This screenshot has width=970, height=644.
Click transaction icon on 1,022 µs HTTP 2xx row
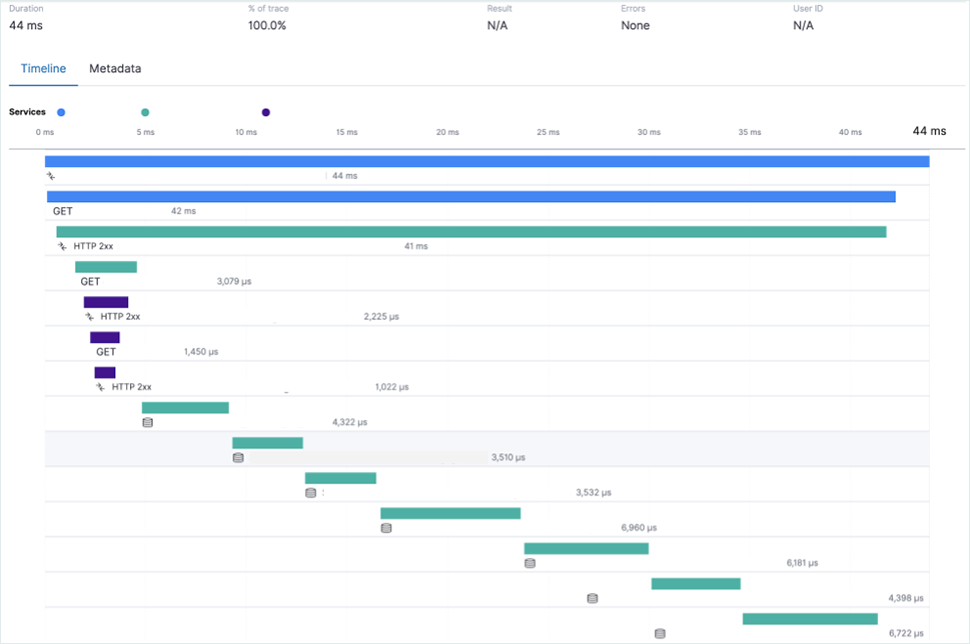point(100,387)
